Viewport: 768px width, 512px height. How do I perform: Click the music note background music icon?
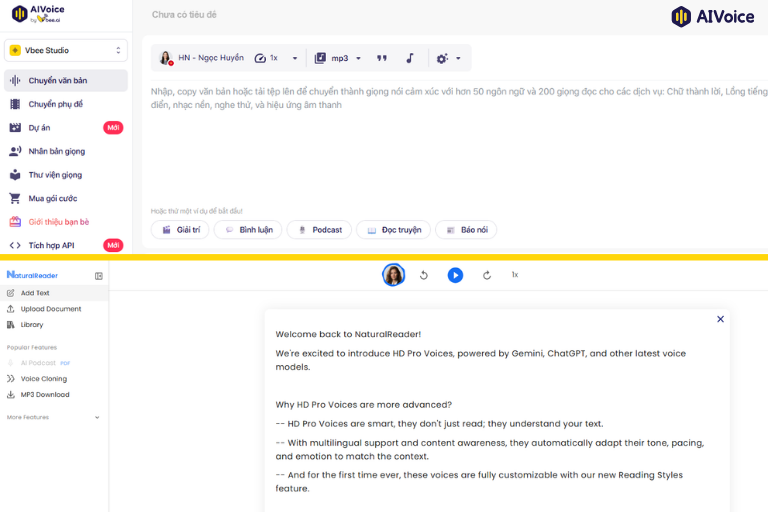[x=410, y=58]
